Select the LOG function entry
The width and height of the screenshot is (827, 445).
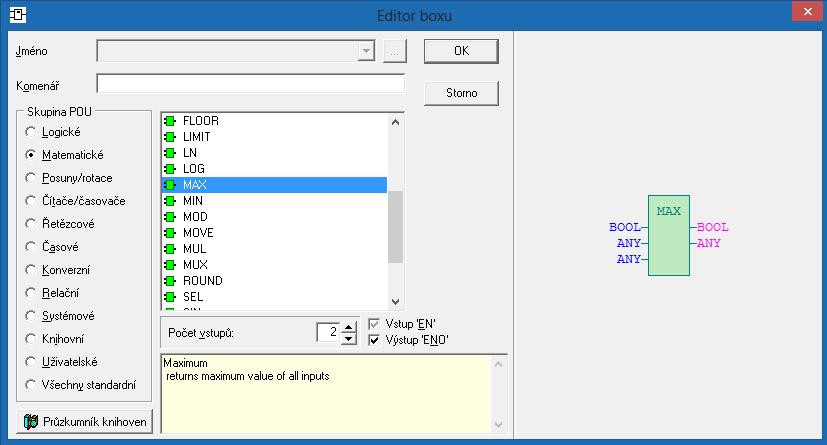point(274,169)
